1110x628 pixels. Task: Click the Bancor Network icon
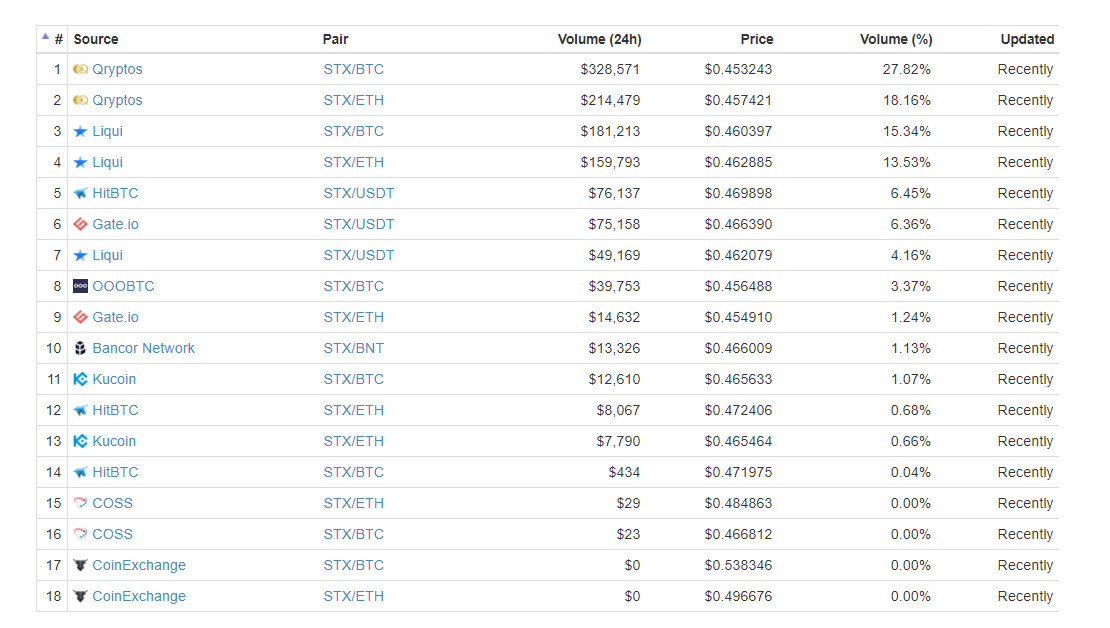tap(80, 348)
